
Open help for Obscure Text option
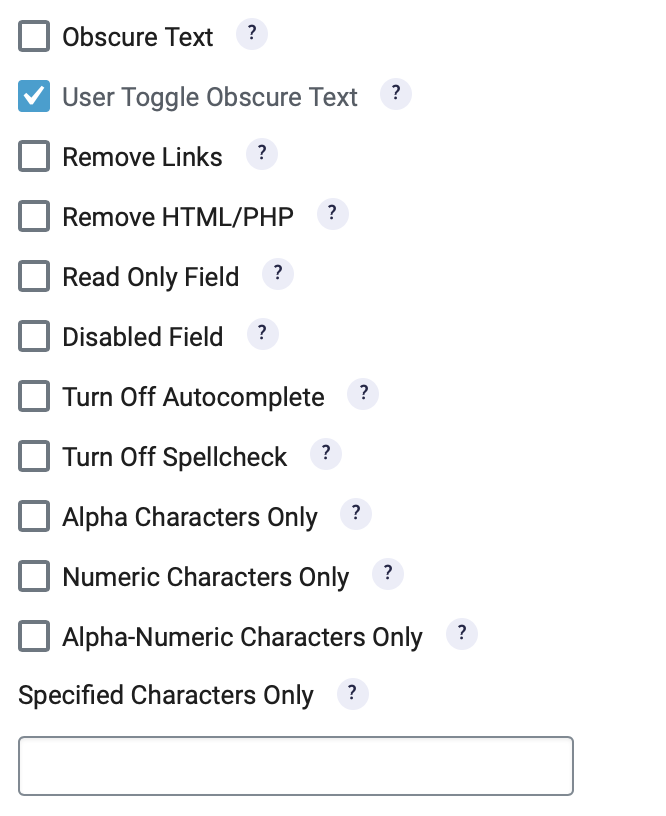tap(252, 33)
